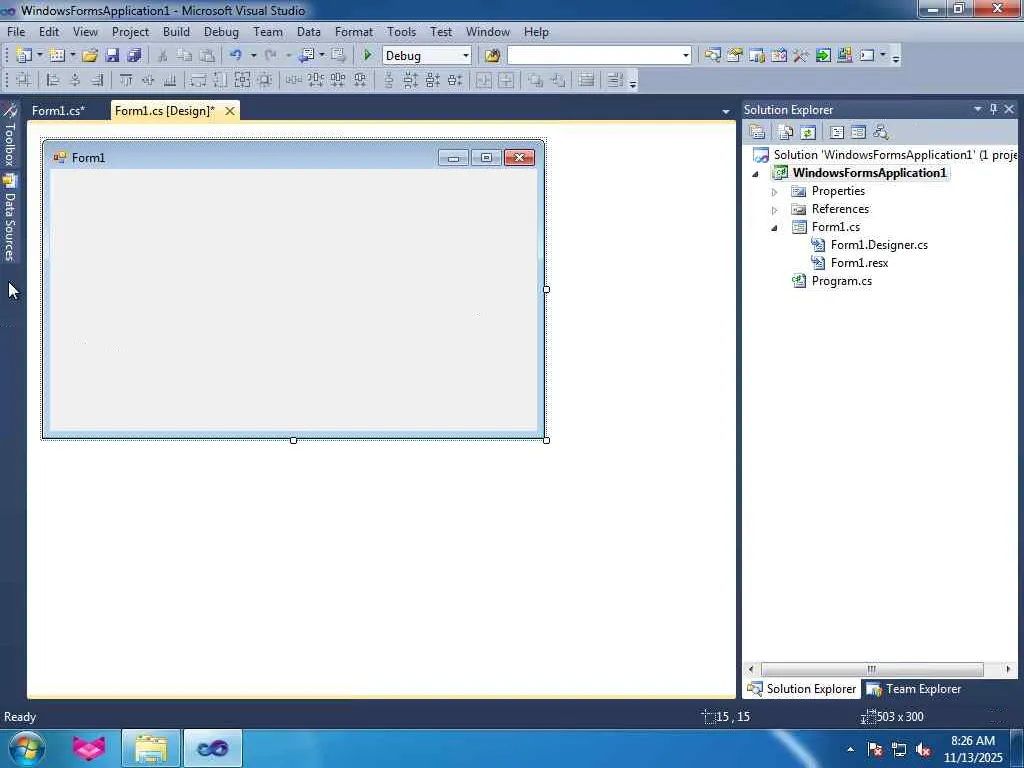Switch to the Team Explorer tab
This screenshot has height=768, width=1024.
tap(914, 689)
